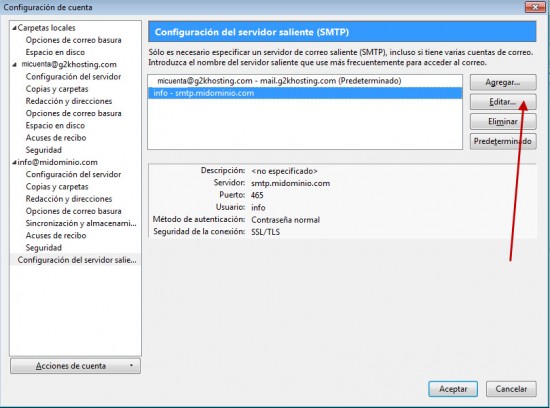The image size is (550, 408).
Task: Open Sincronización y almacenamiento settings
Action: point(81,223)
